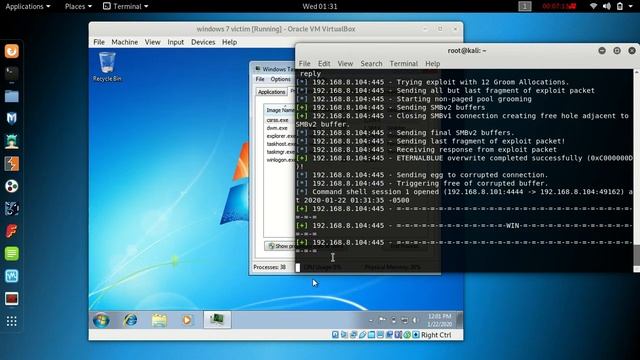Open Input menu in VirtualBox window

tap(176, 42)
